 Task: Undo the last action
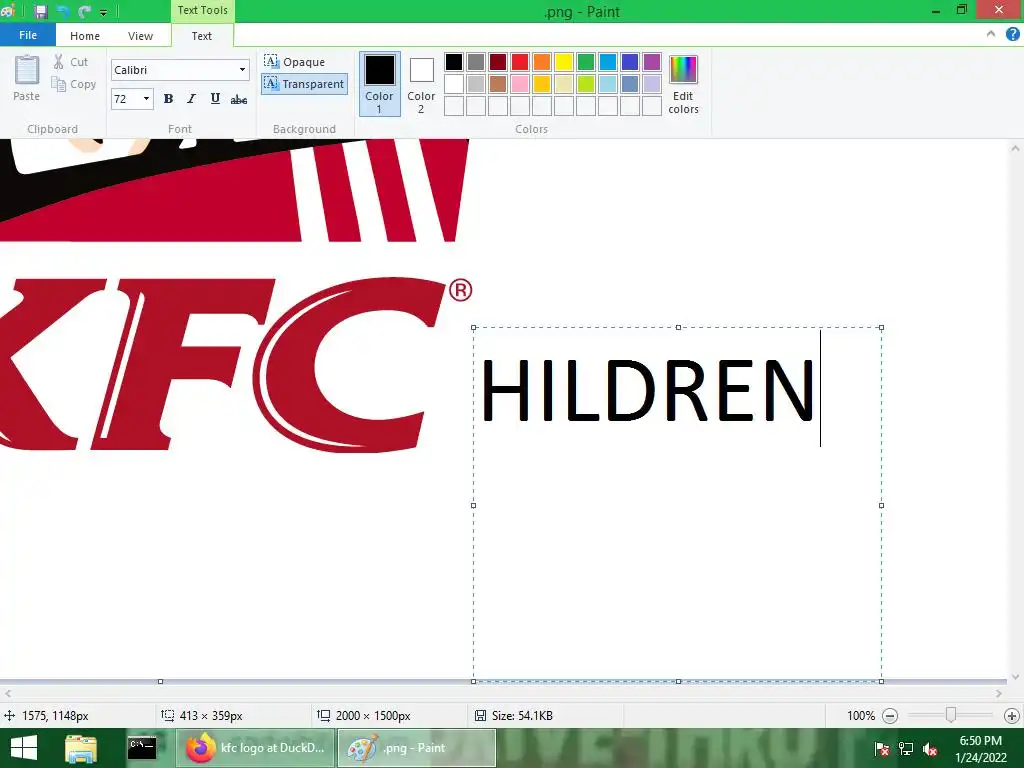pyautogui.click(x=63, y=11)
